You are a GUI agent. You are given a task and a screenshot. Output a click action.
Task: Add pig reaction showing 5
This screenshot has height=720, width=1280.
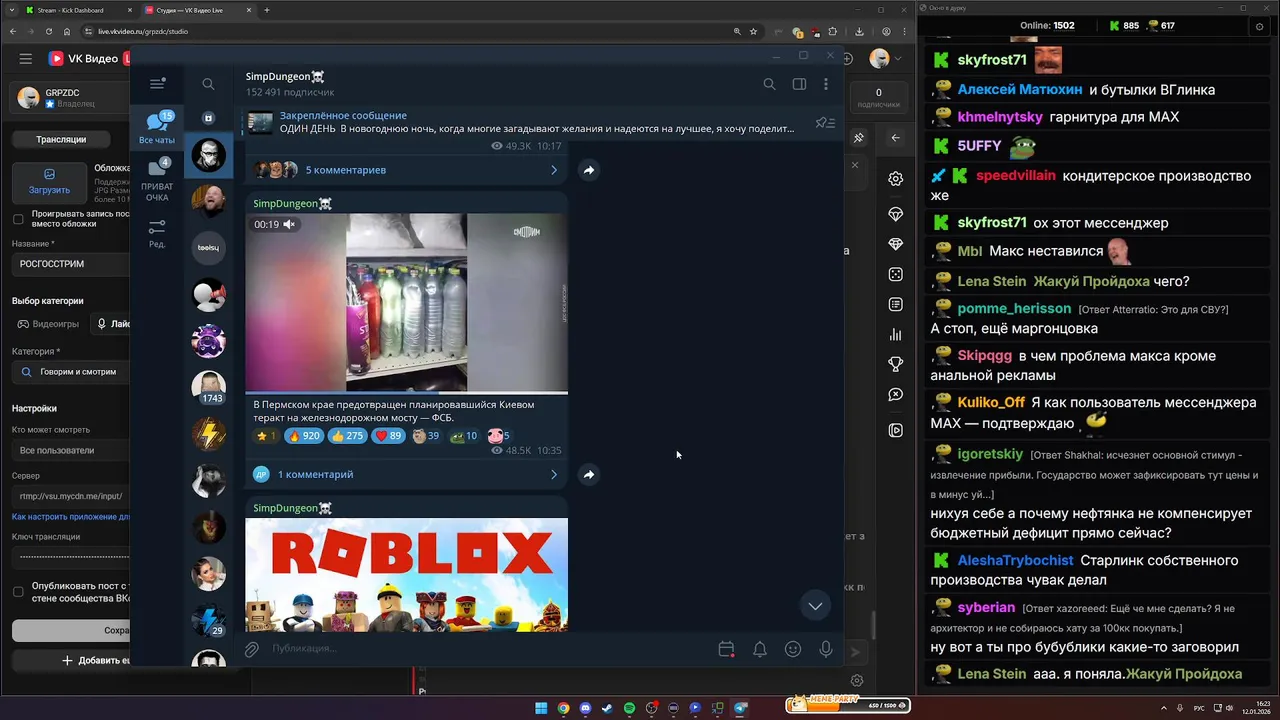[x=499, y=436]
